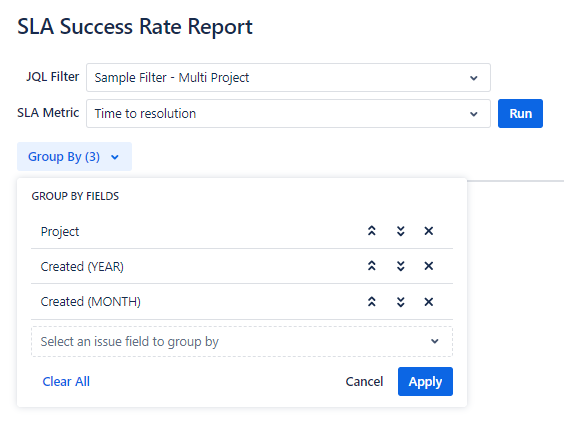The width and height of the screenshot is (564, 427).
Task: Apply the group by settings
Action: 425,382
